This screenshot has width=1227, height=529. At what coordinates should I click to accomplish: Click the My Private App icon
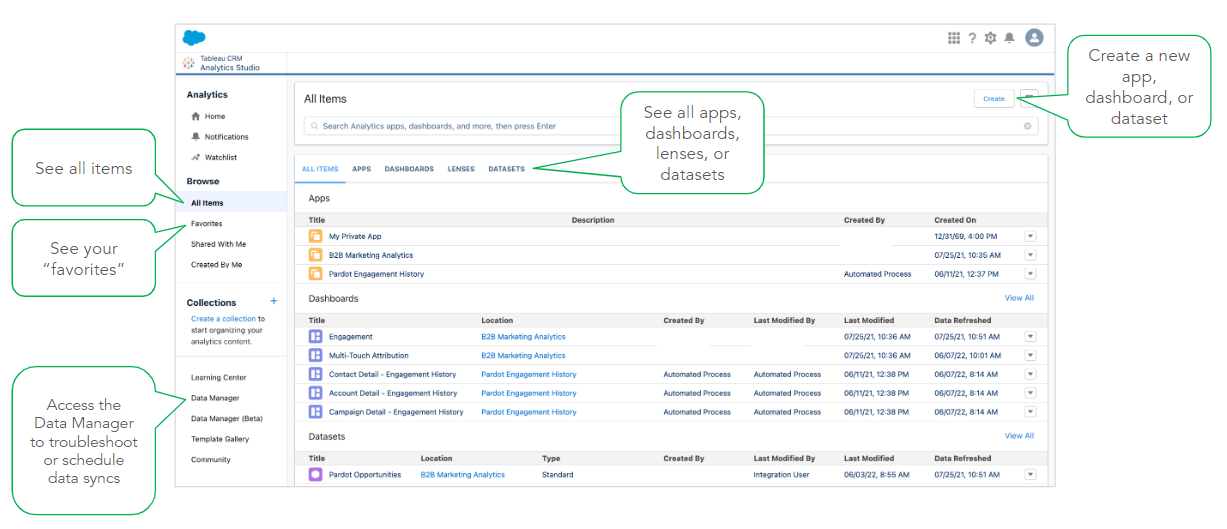click(x=315, y=236)
